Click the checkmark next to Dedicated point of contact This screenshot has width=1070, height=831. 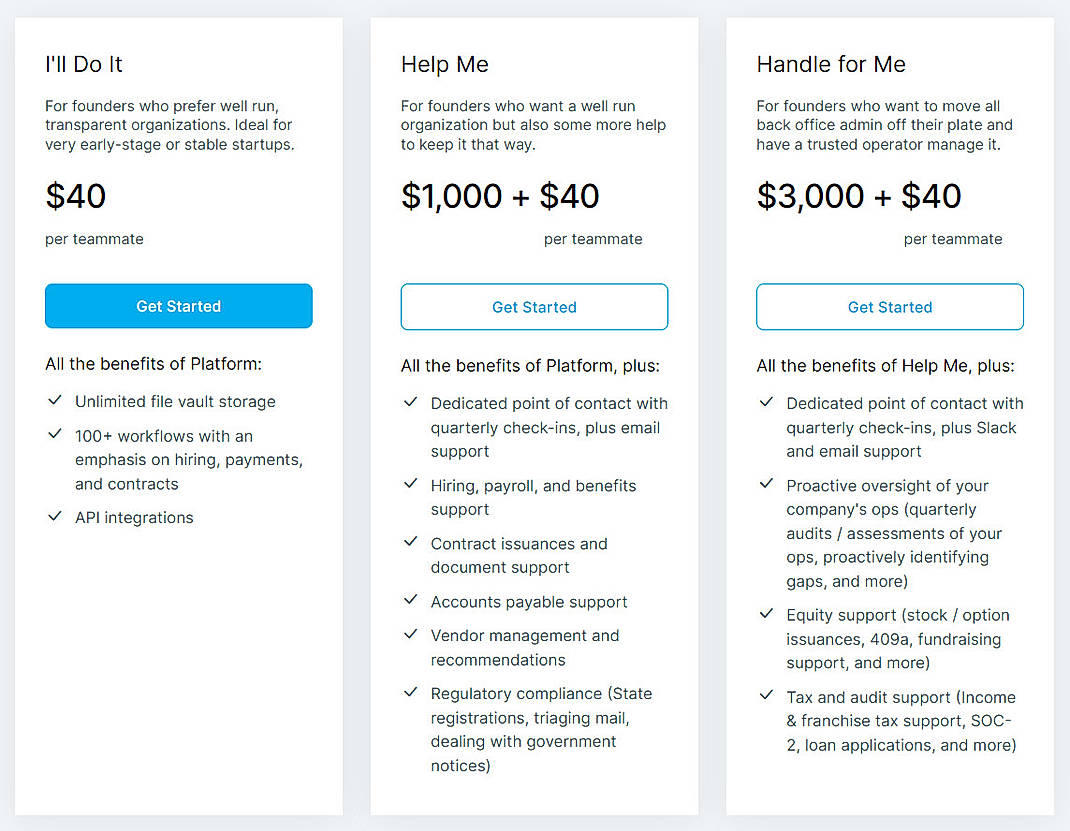click(411, 401)
